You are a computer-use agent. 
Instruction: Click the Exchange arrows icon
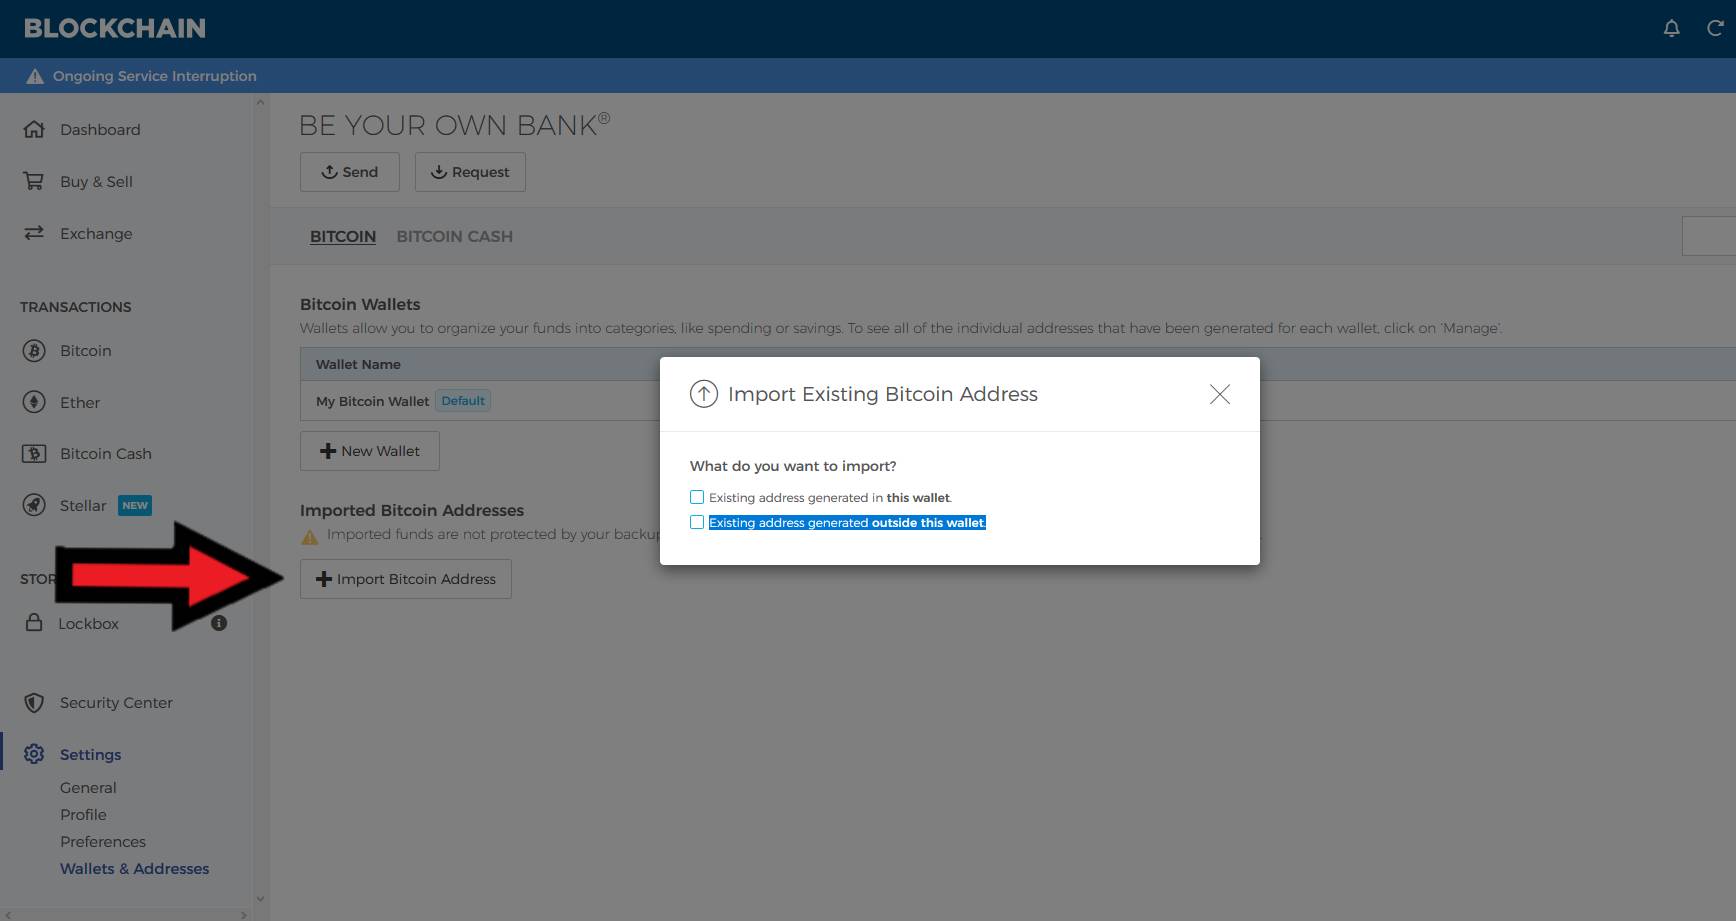coord(34,233)
